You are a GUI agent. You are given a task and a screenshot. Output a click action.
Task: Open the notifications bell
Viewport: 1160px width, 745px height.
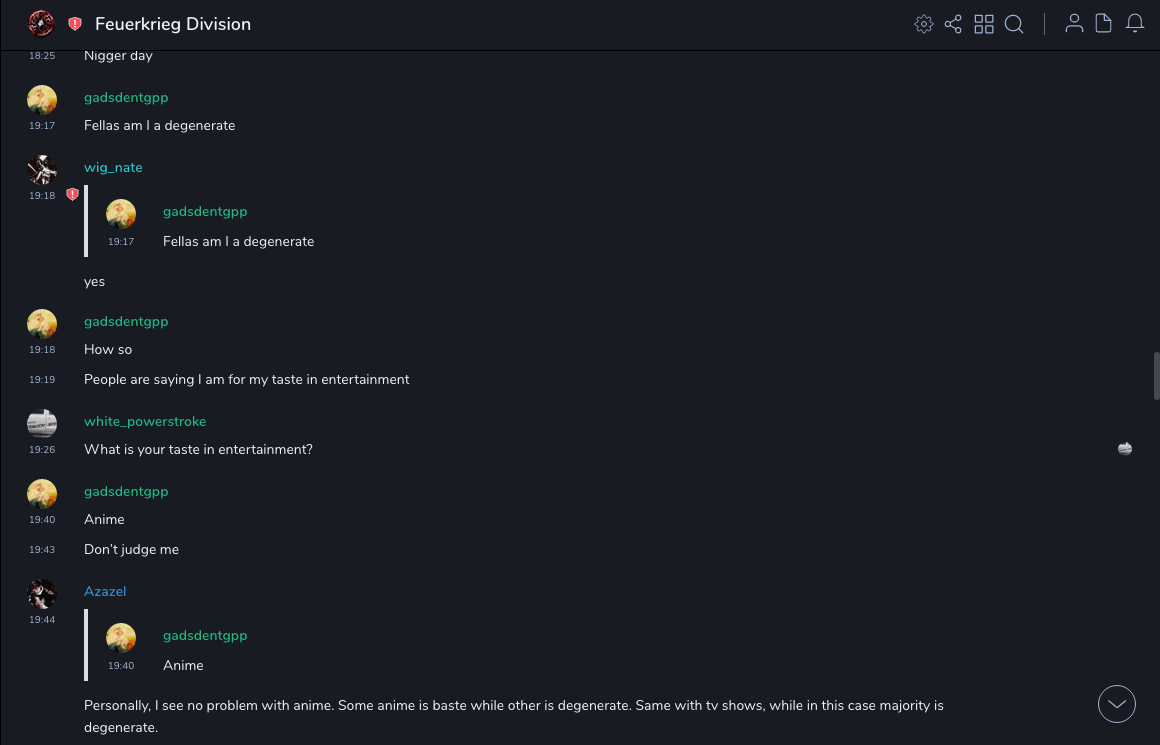[x=1135, y=24]
